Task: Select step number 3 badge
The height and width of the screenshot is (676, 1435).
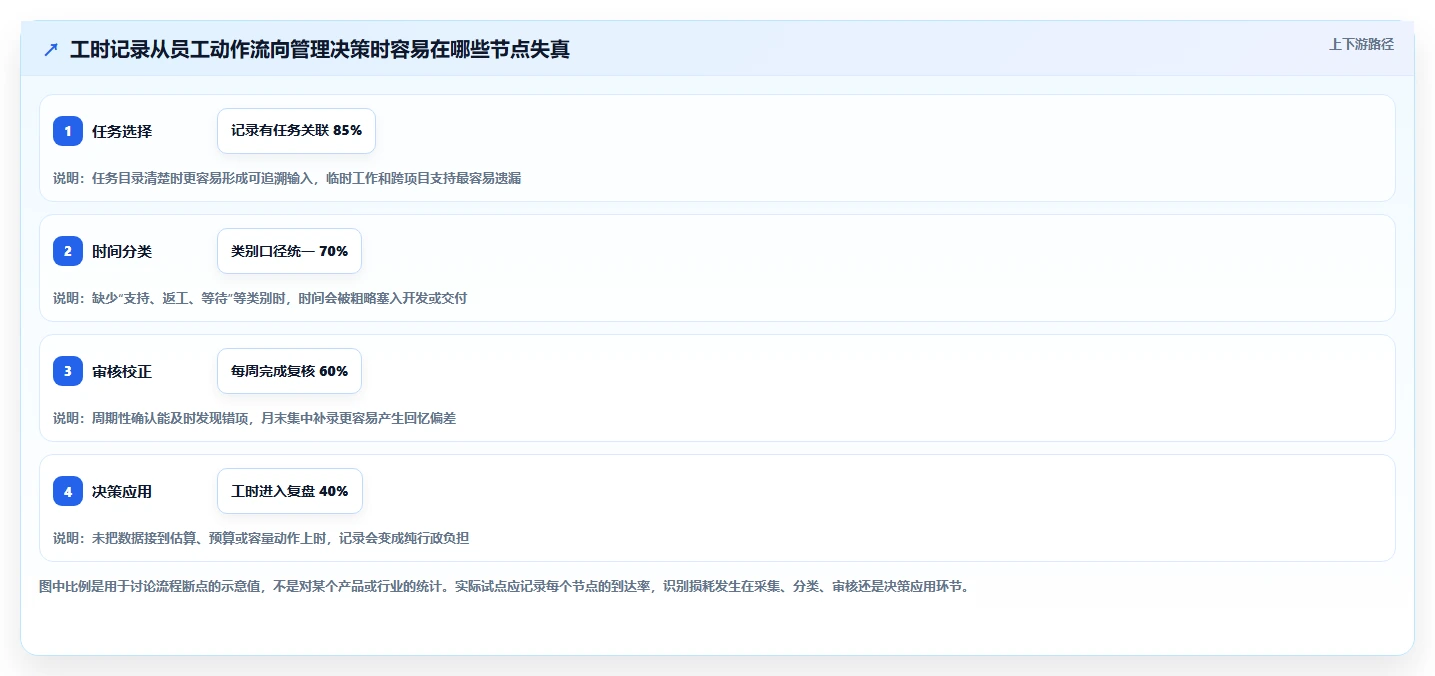Action: [68, 371]
